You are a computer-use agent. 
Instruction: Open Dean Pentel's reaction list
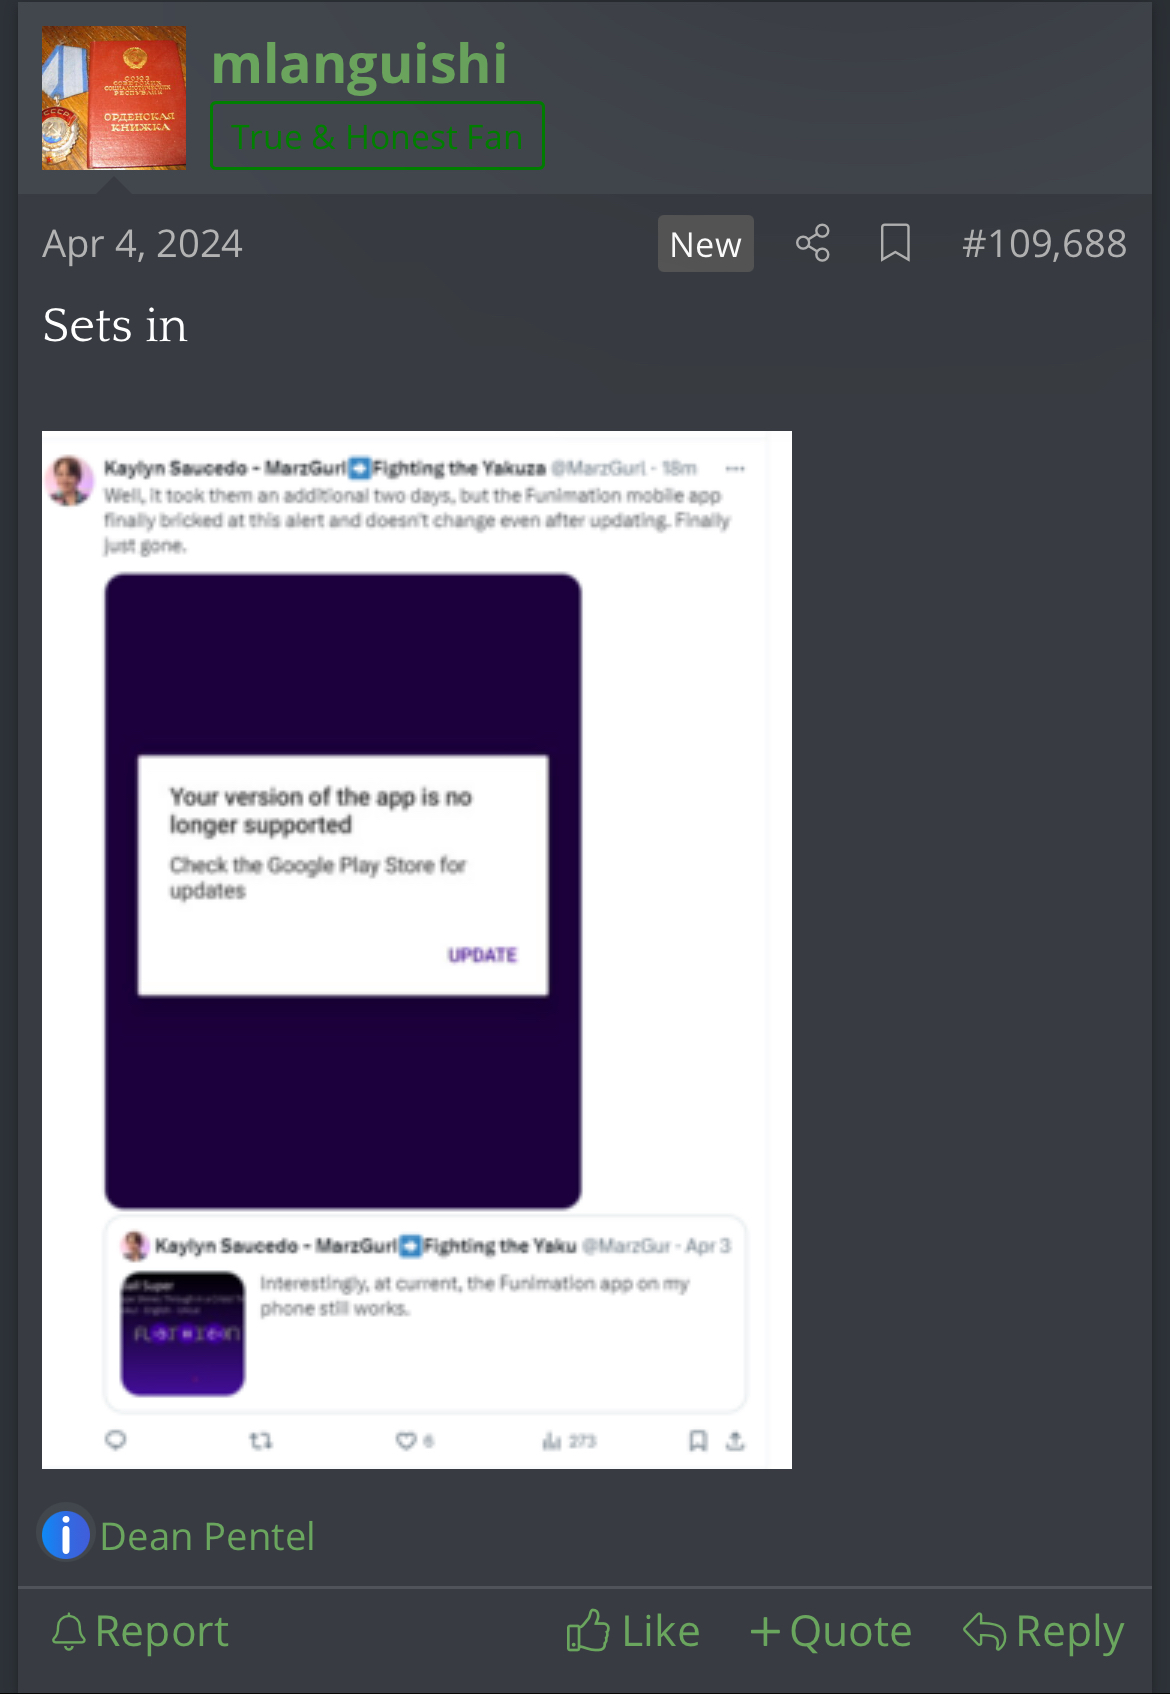pyautogui.click(x=207, y=1536)
